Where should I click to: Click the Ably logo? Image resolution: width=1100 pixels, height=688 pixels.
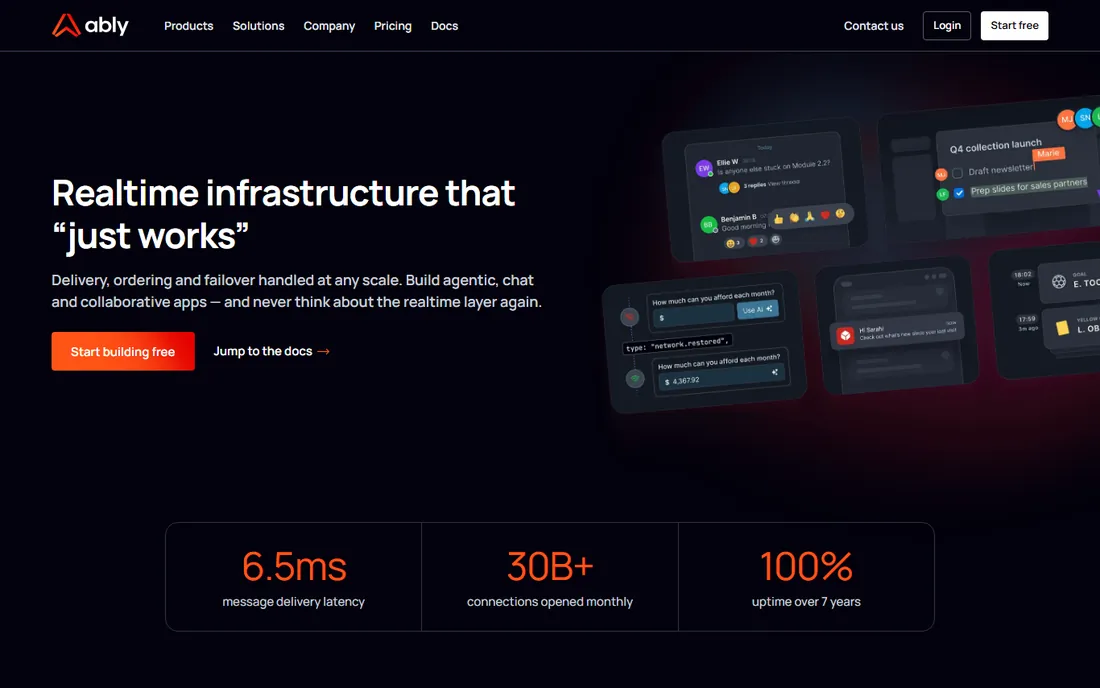click(90, 25)
